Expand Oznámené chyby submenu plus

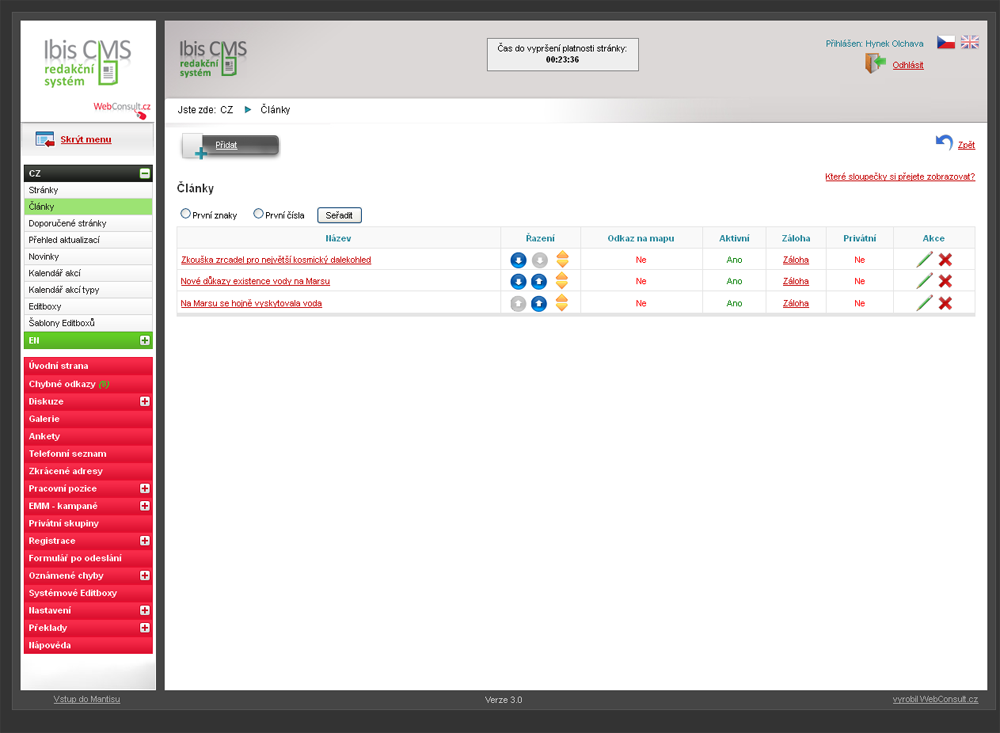tap(145, 575)
